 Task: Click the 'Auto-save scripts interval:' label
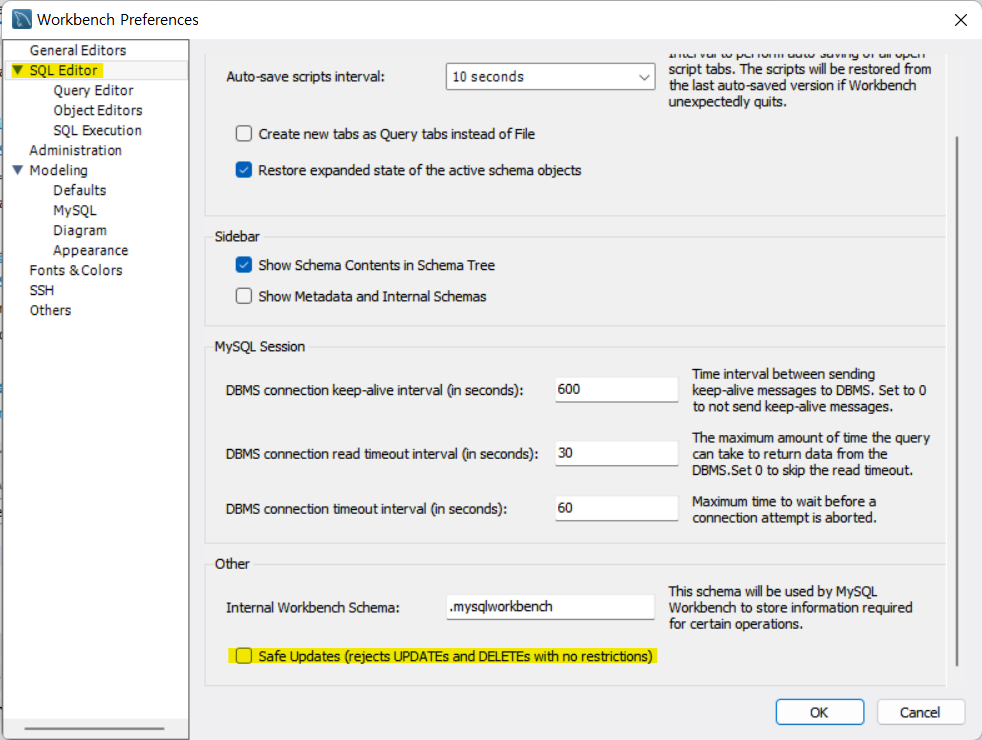305,77
